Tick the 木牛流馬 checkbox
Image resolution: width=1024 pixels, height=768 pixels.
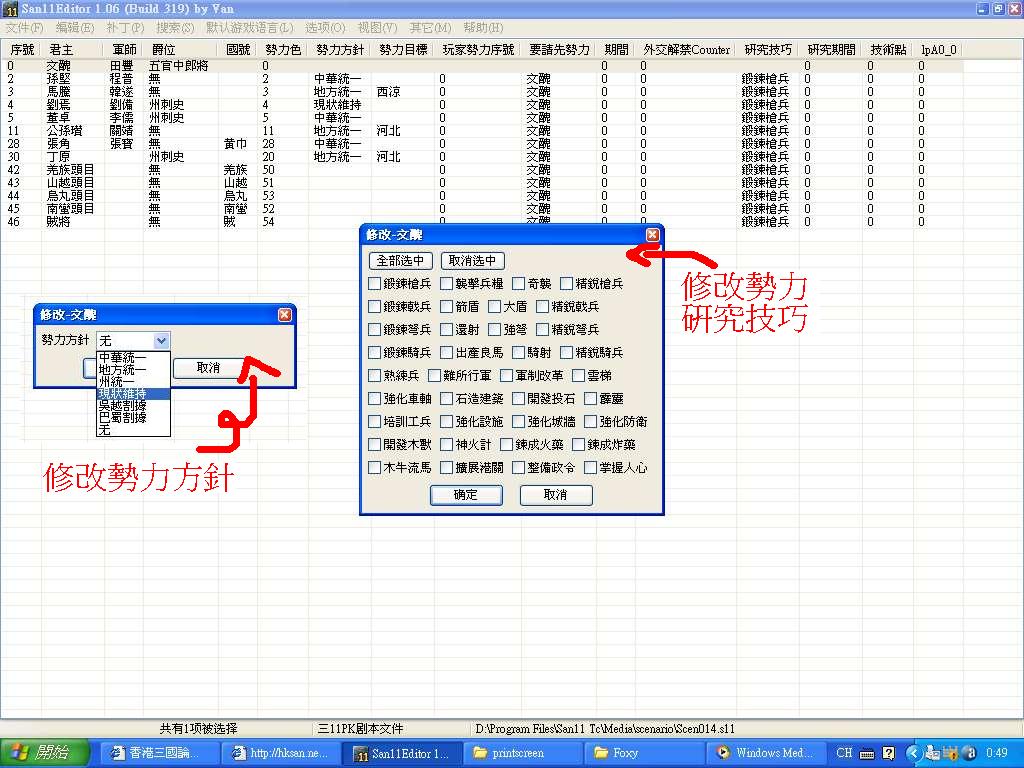click(x=375, y=468)
